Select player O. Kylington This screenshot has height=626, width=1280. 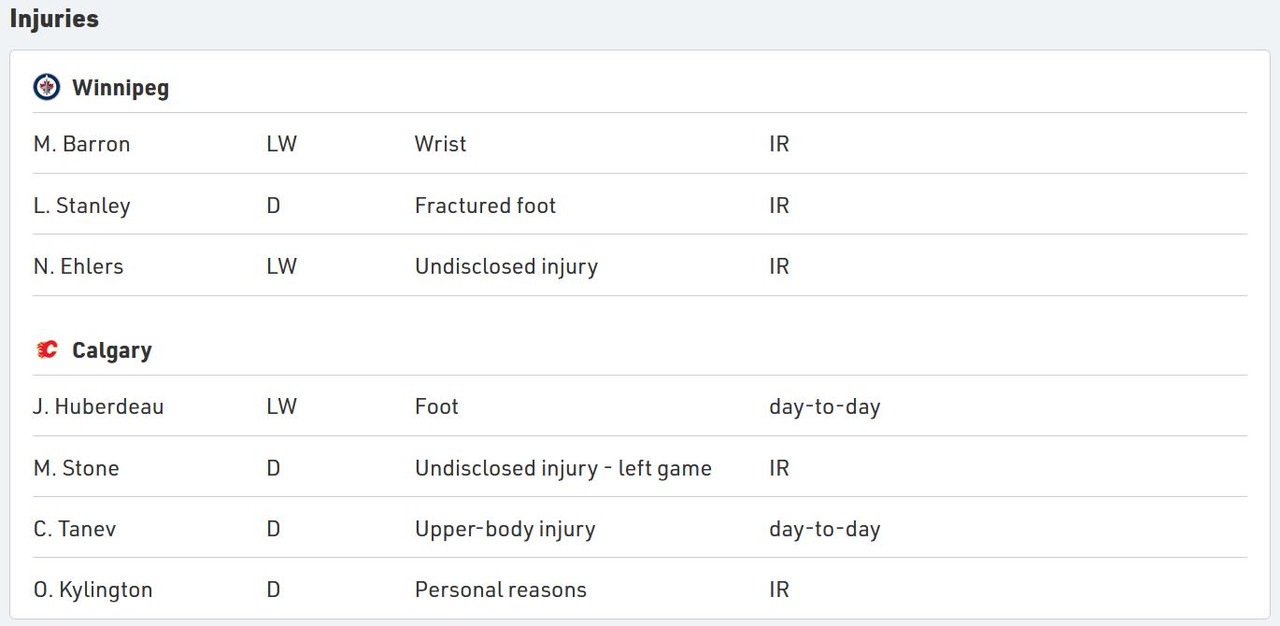point(93,590)
